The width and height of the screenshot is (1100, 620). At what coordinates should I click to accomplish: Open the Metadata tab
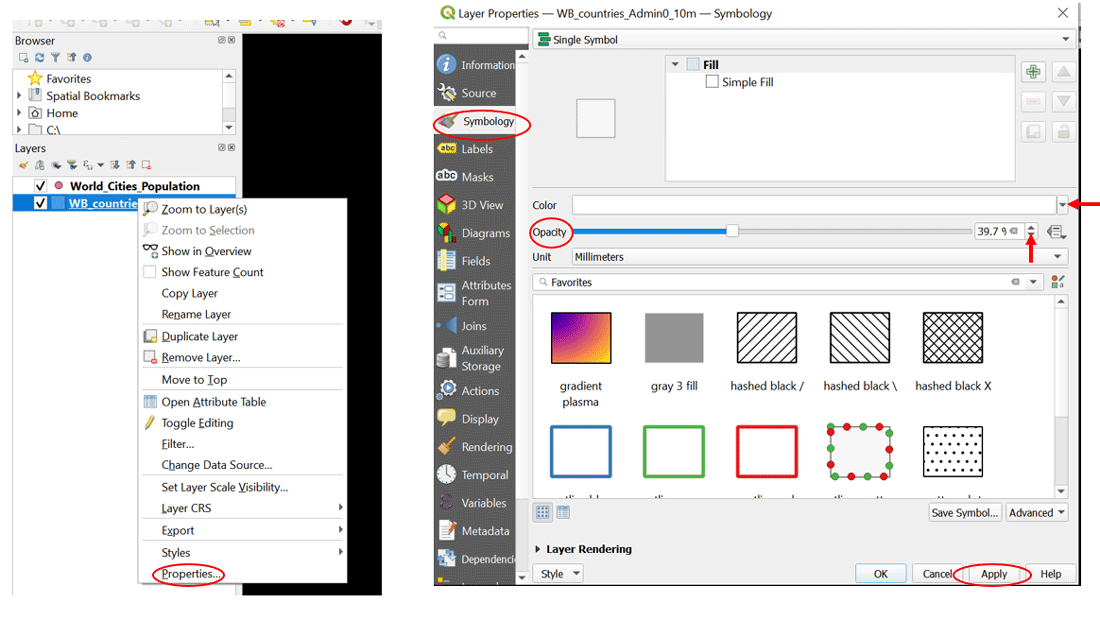click(476, 531)
